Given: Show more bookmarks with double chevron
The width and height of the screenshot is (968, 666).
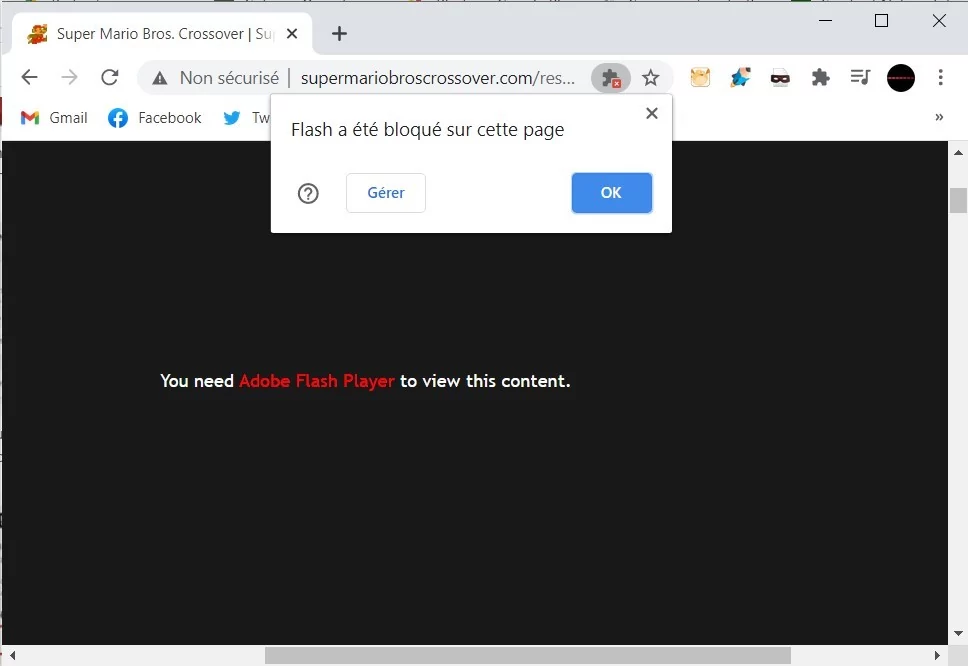Looking at the screenshot, I should (x=939, y=117).
